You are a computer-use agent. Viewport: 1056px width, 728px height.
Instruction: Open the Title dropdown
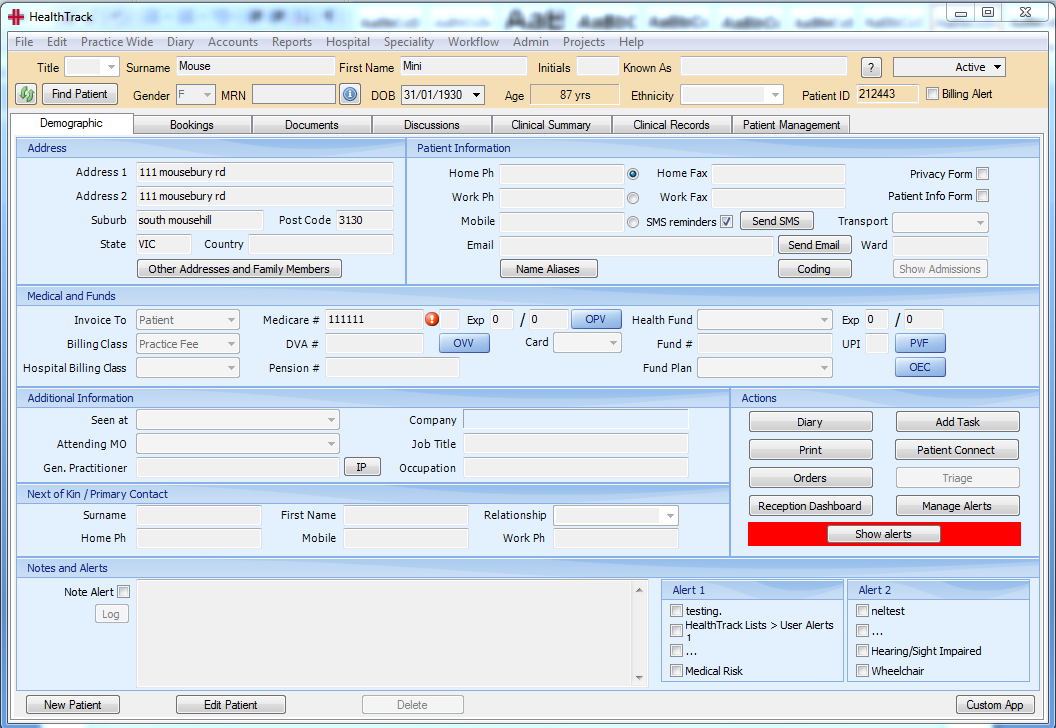point(111,67)
